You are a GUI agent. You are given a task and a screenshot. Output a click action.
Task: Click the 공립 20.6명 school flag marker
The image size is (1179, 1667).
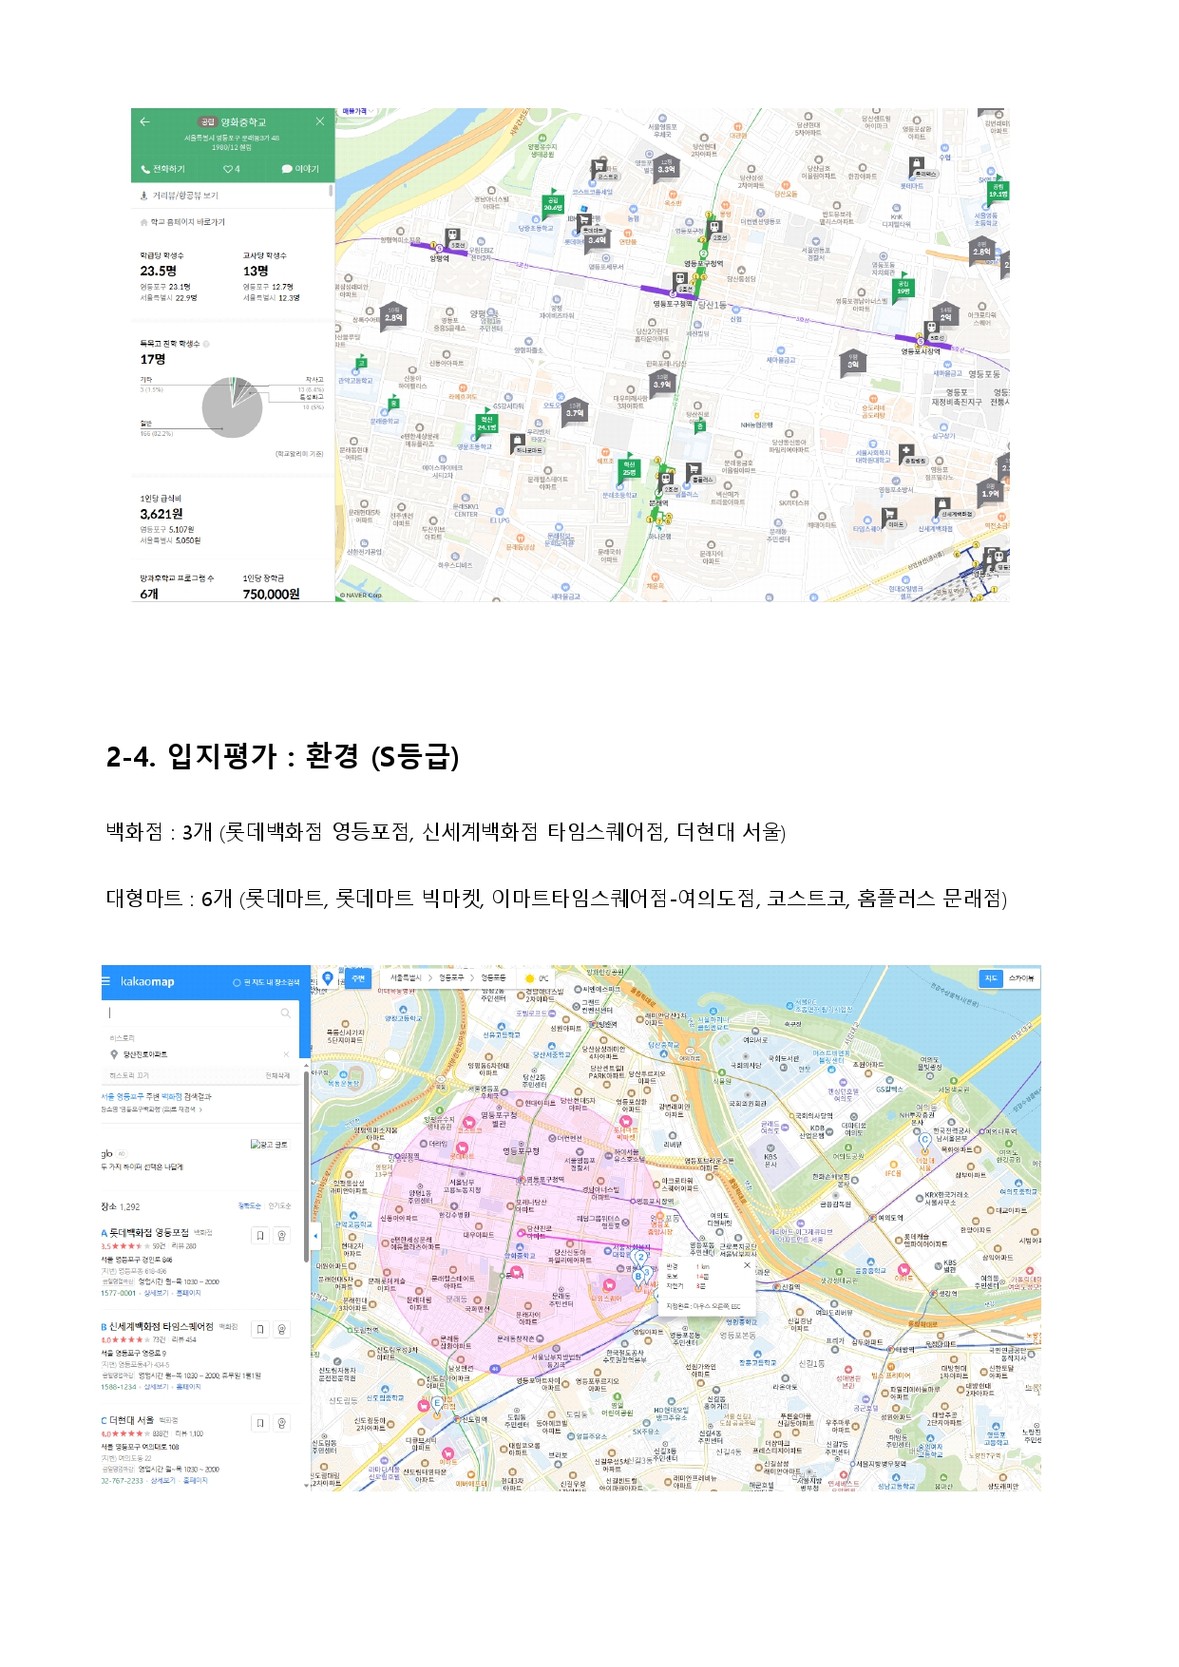click(552, 204)
